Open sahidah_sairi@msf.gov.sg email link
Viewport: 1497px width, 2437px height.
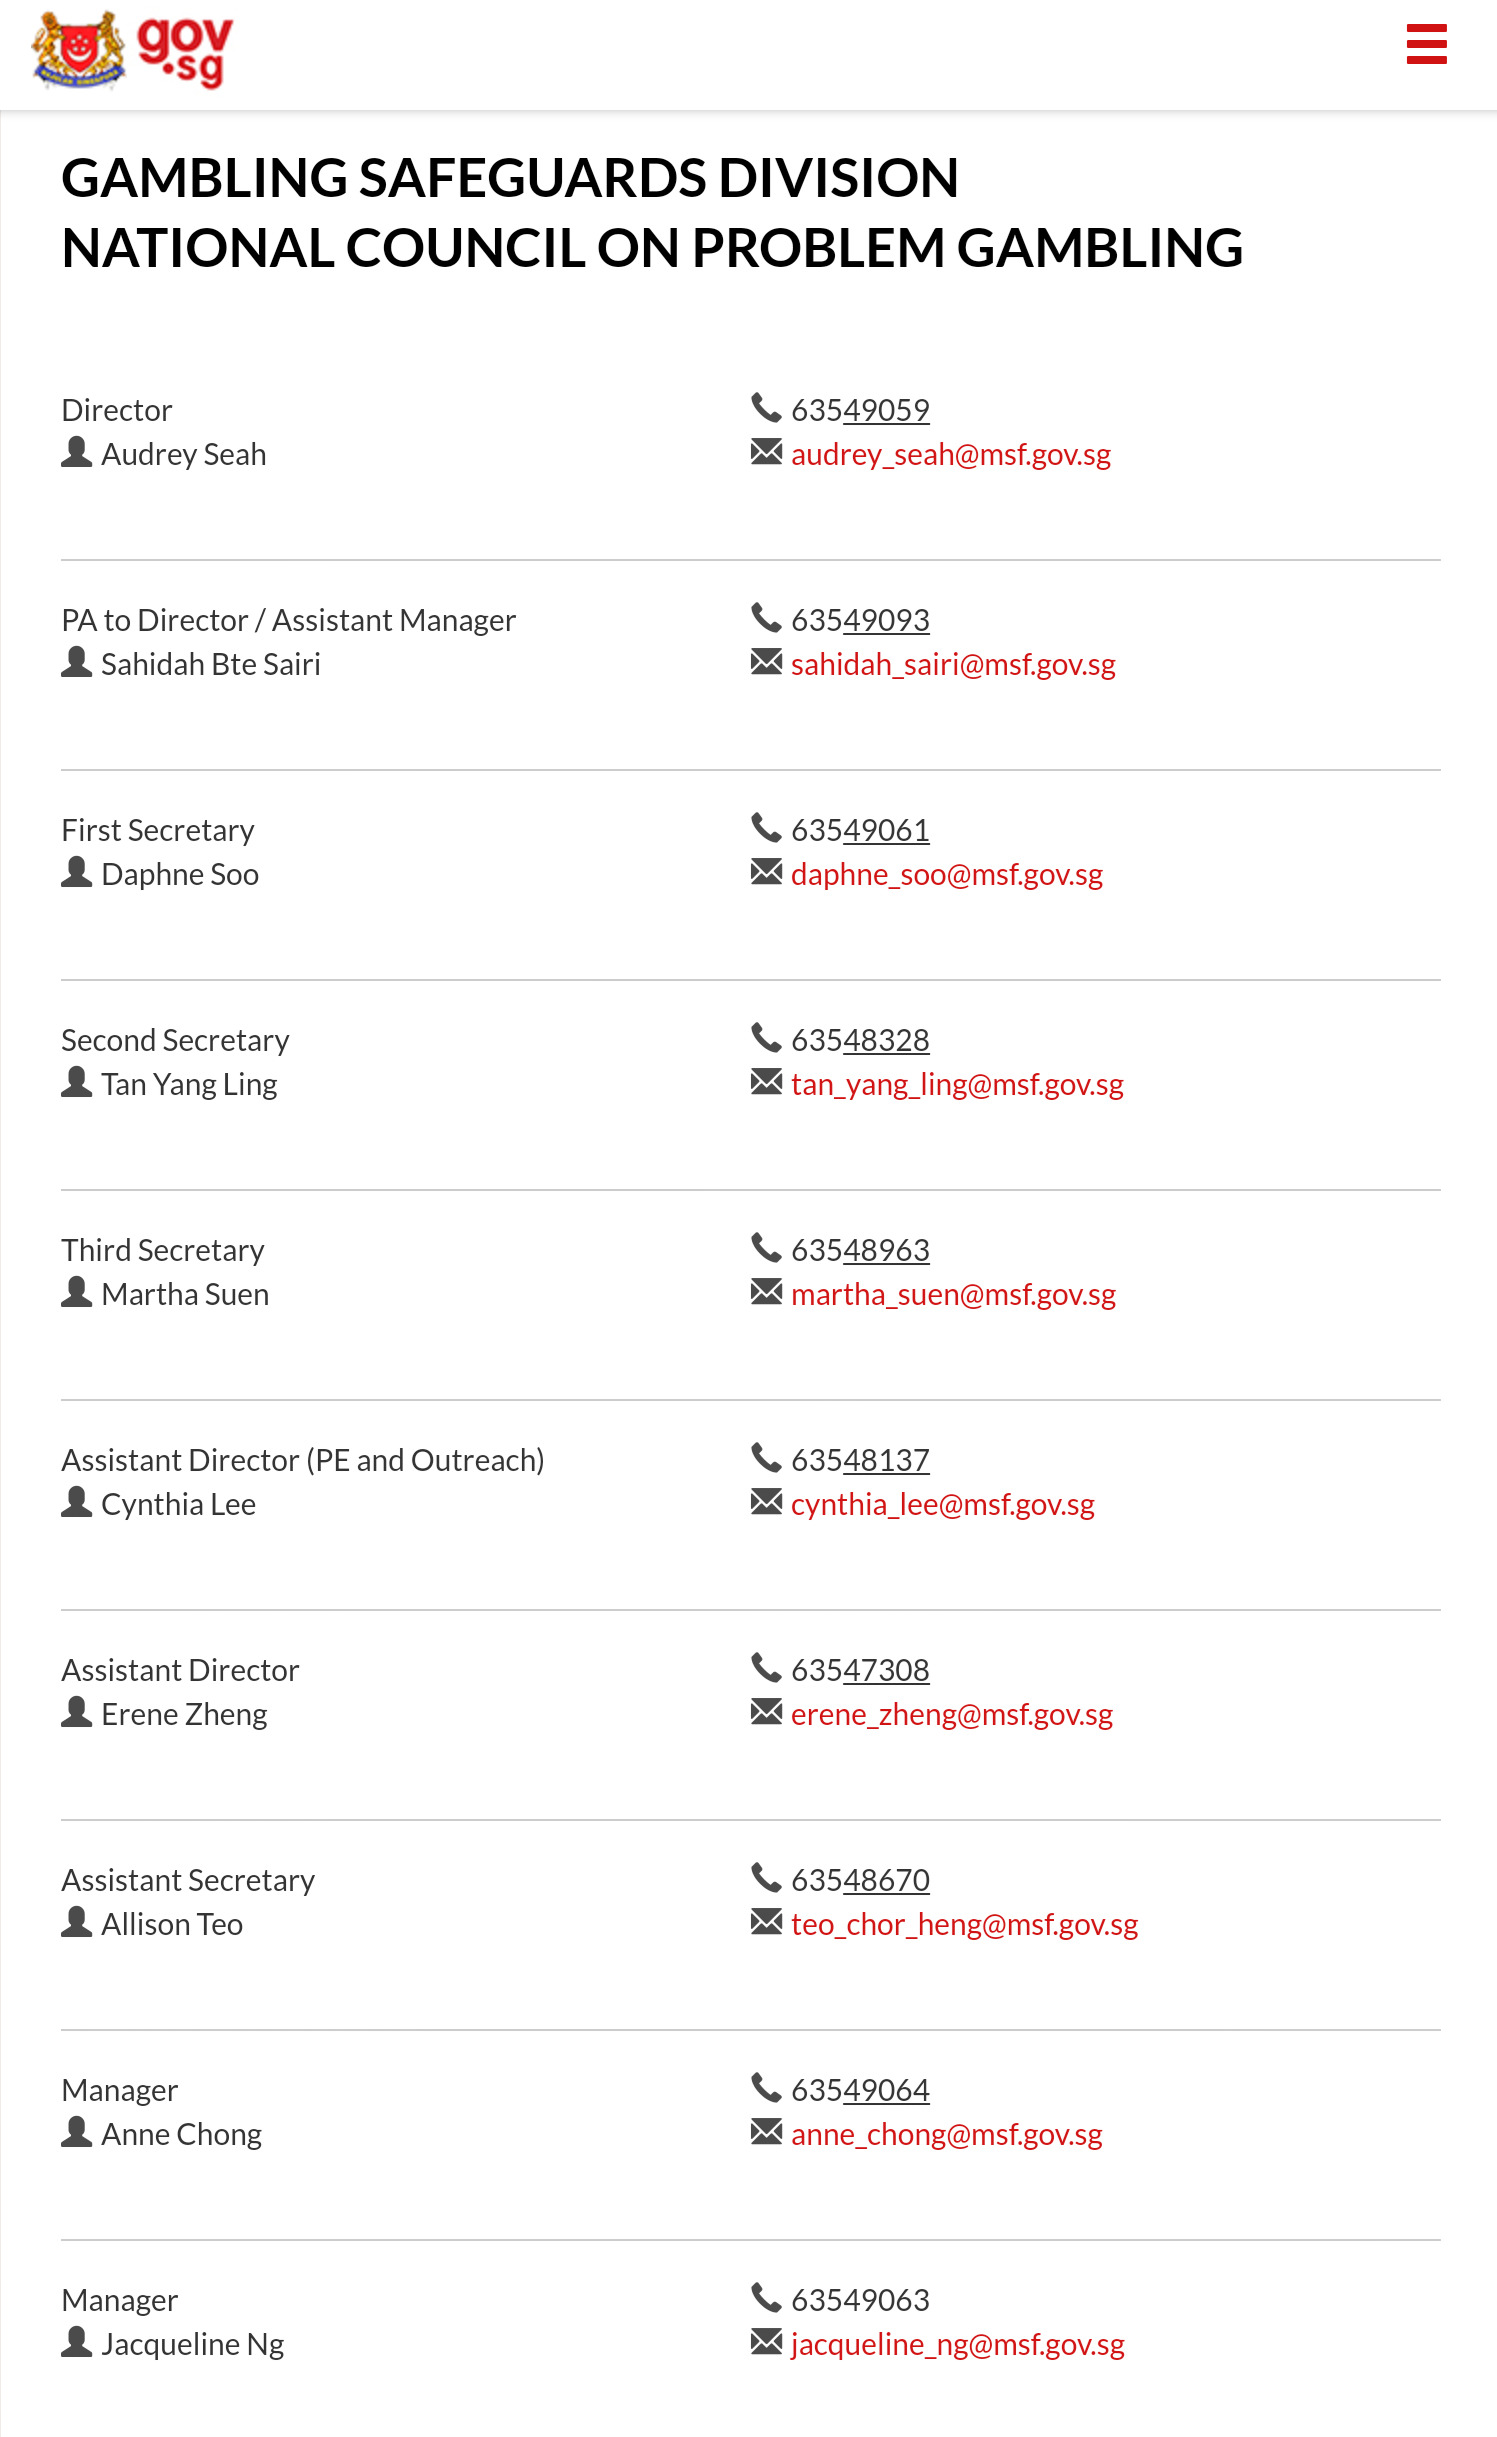point(953,665)
